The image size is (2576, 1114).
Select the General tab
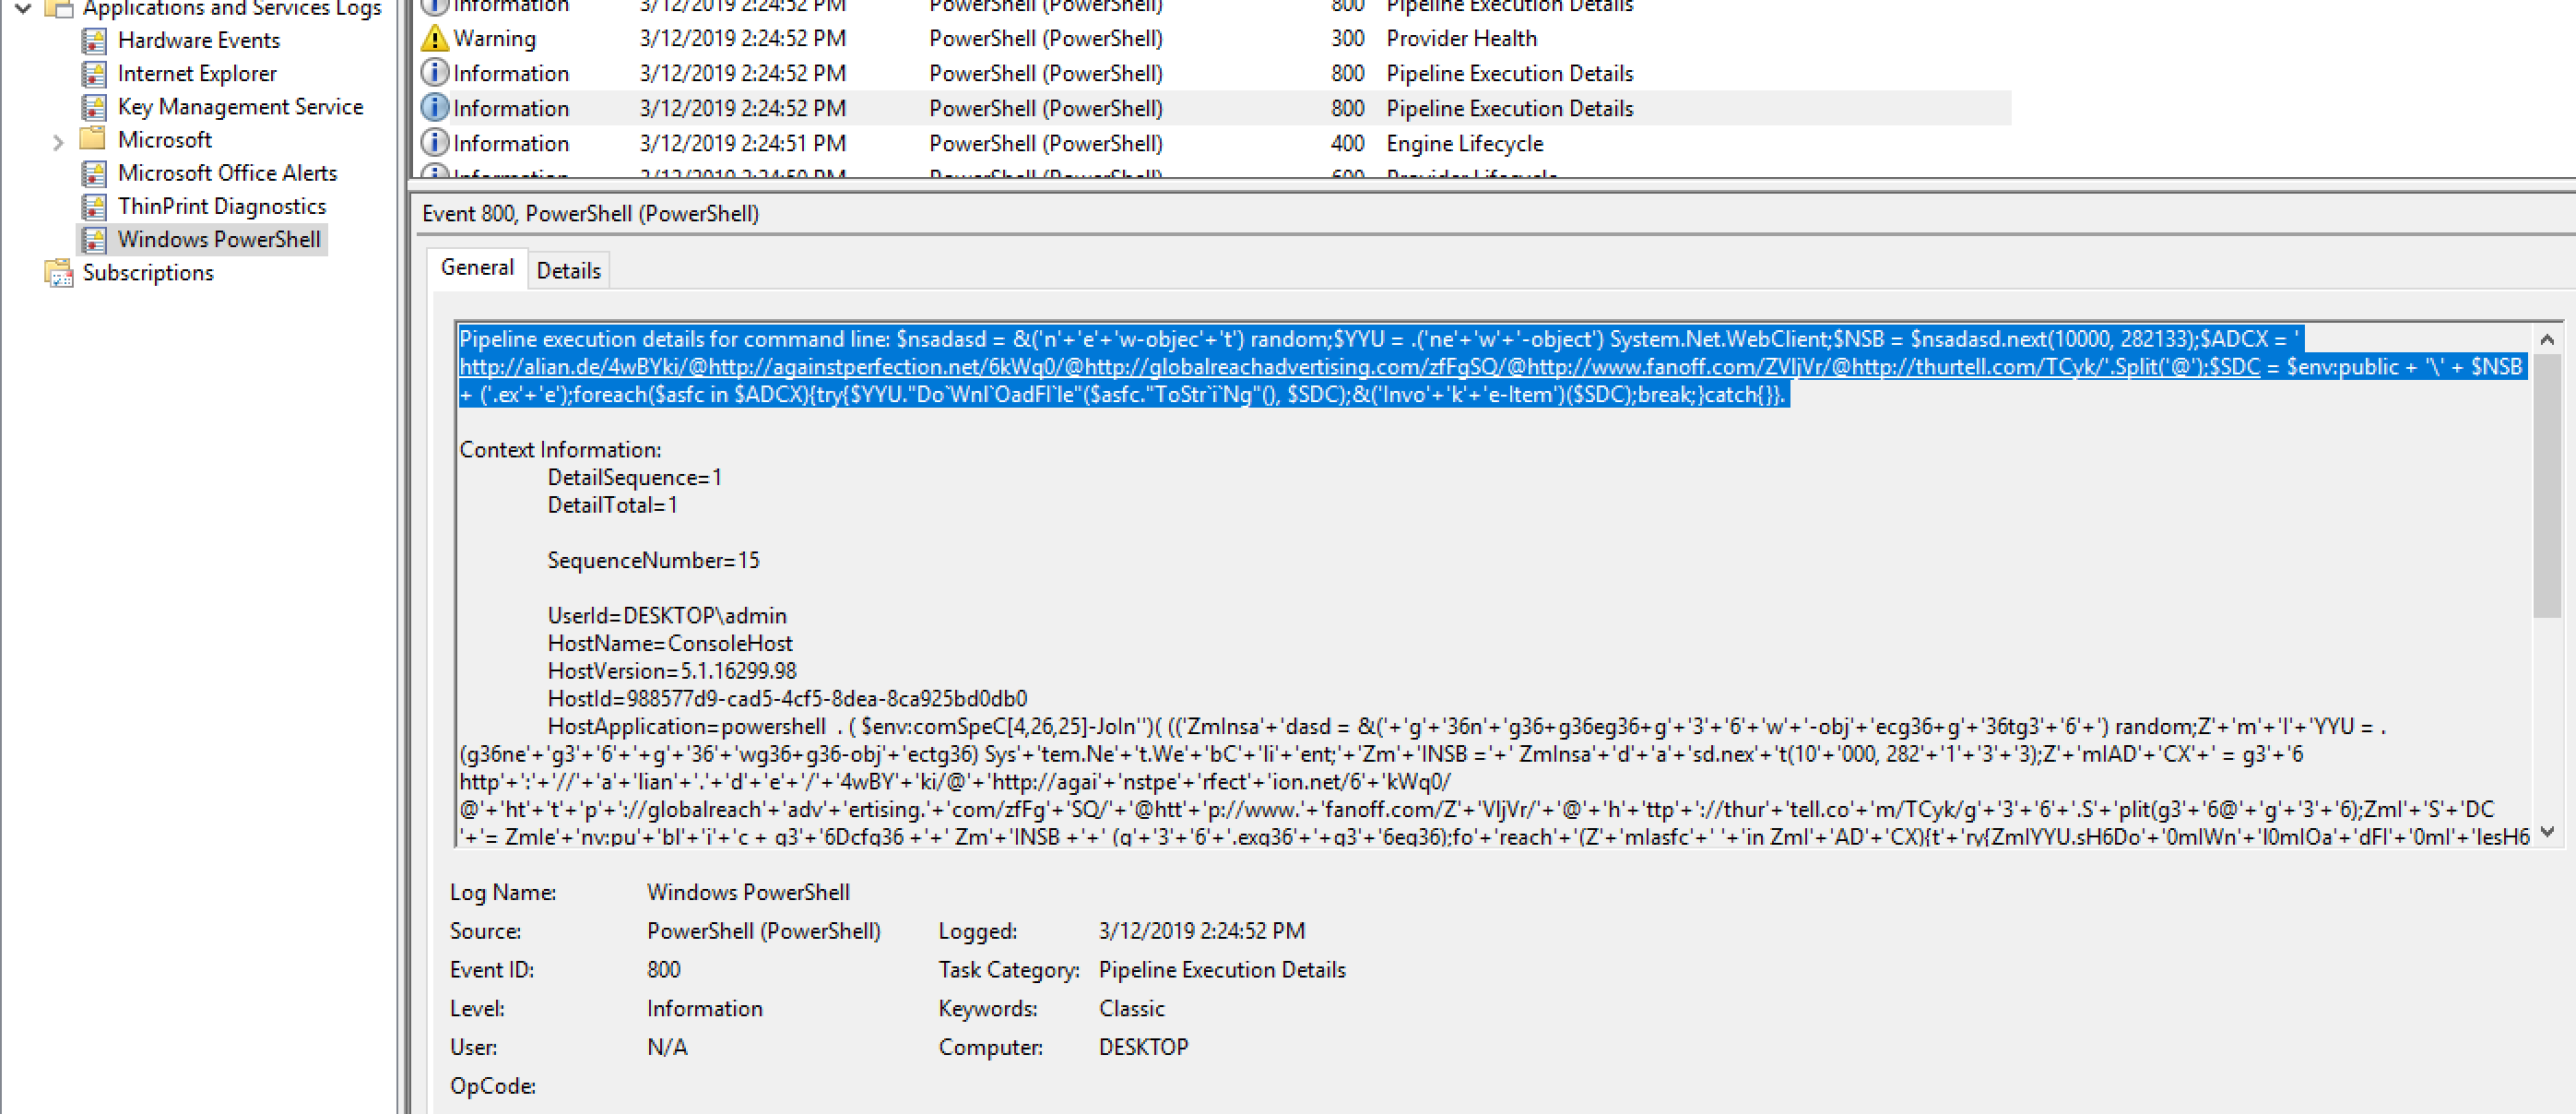coord(477,267)
